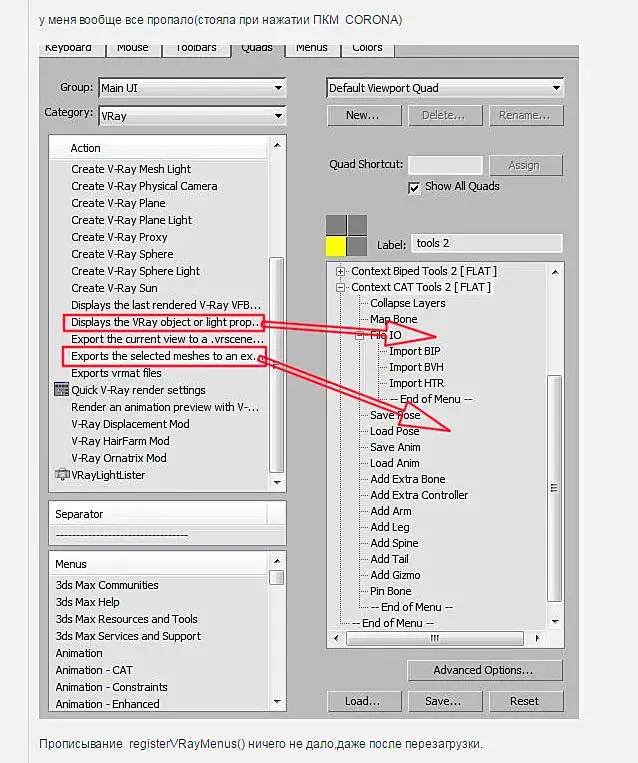Select 3ds Max Help menu entry
638x763 pixels.
[88, 602]
